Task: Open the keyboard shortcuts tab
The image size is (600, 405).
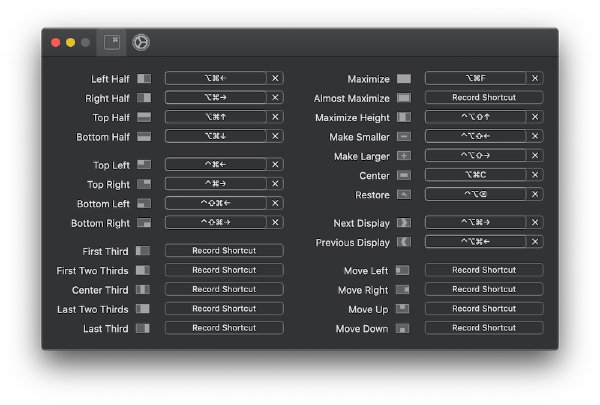Action: pos(111,42)
